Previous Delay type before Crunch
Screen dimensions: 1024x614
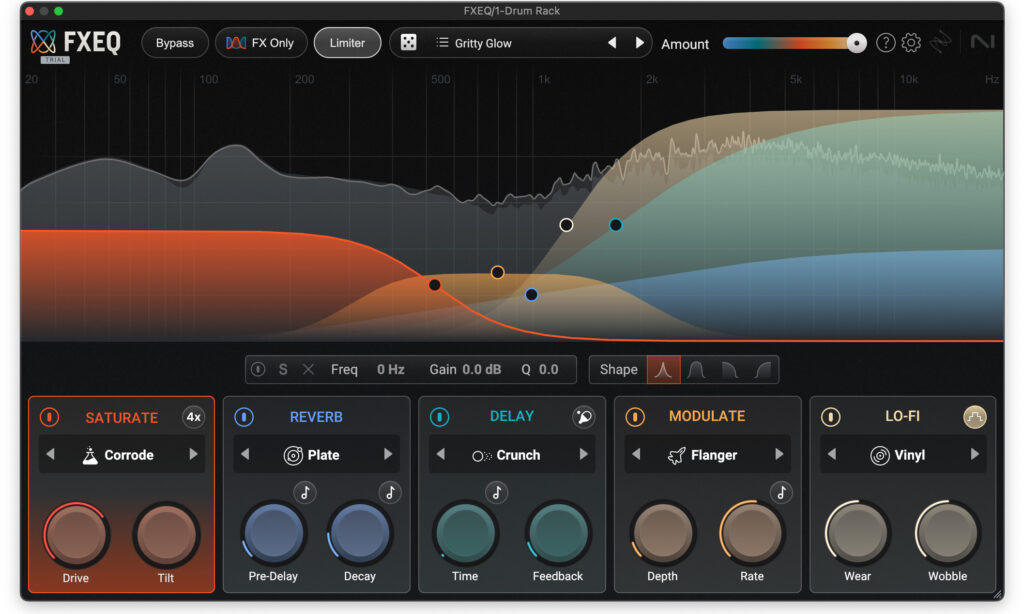click(440, 454)
